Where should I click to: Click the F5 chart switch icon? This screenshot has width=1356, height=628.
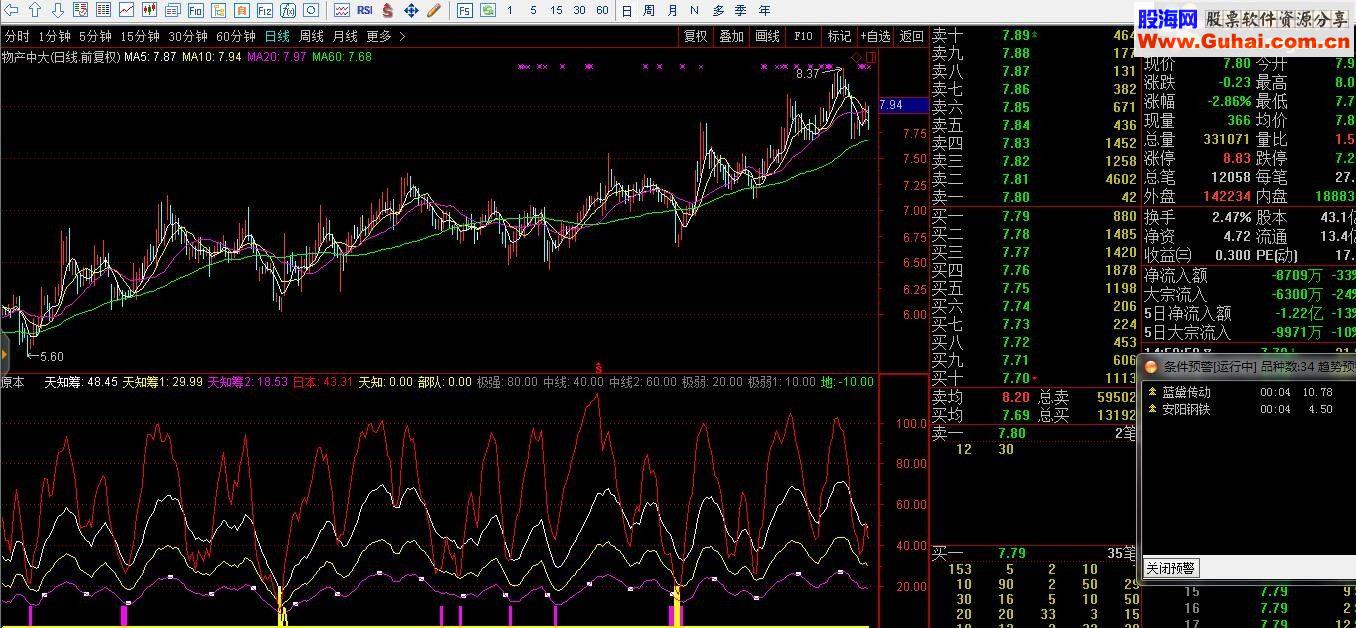[x=465, y=10]
